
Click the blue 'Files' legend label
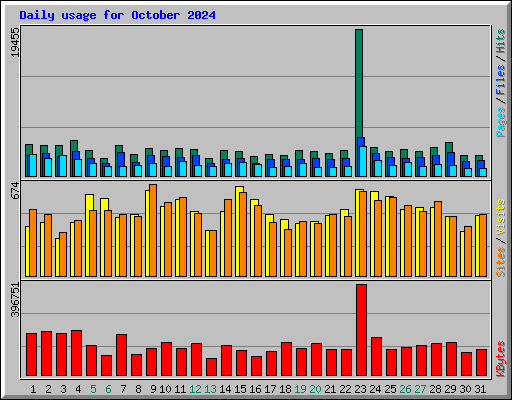[500, 80]
